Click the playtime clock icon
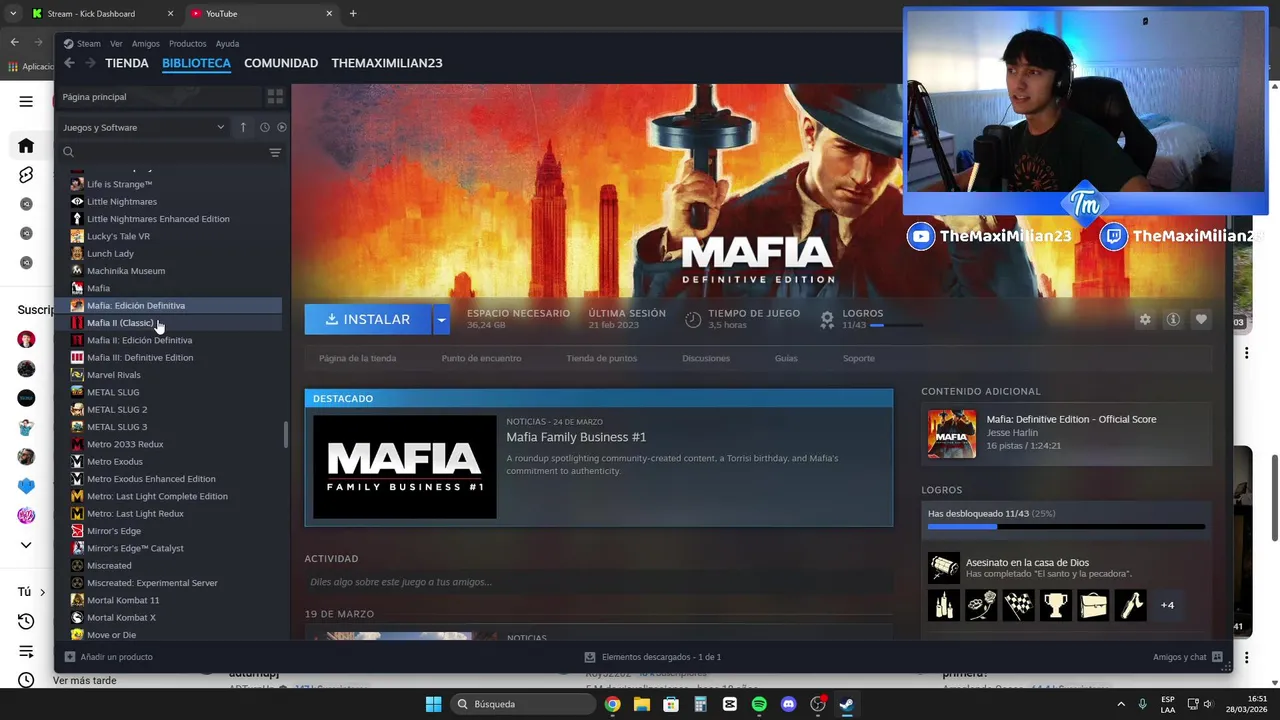This screenshot has width=1280, height=720. [693, 319]
